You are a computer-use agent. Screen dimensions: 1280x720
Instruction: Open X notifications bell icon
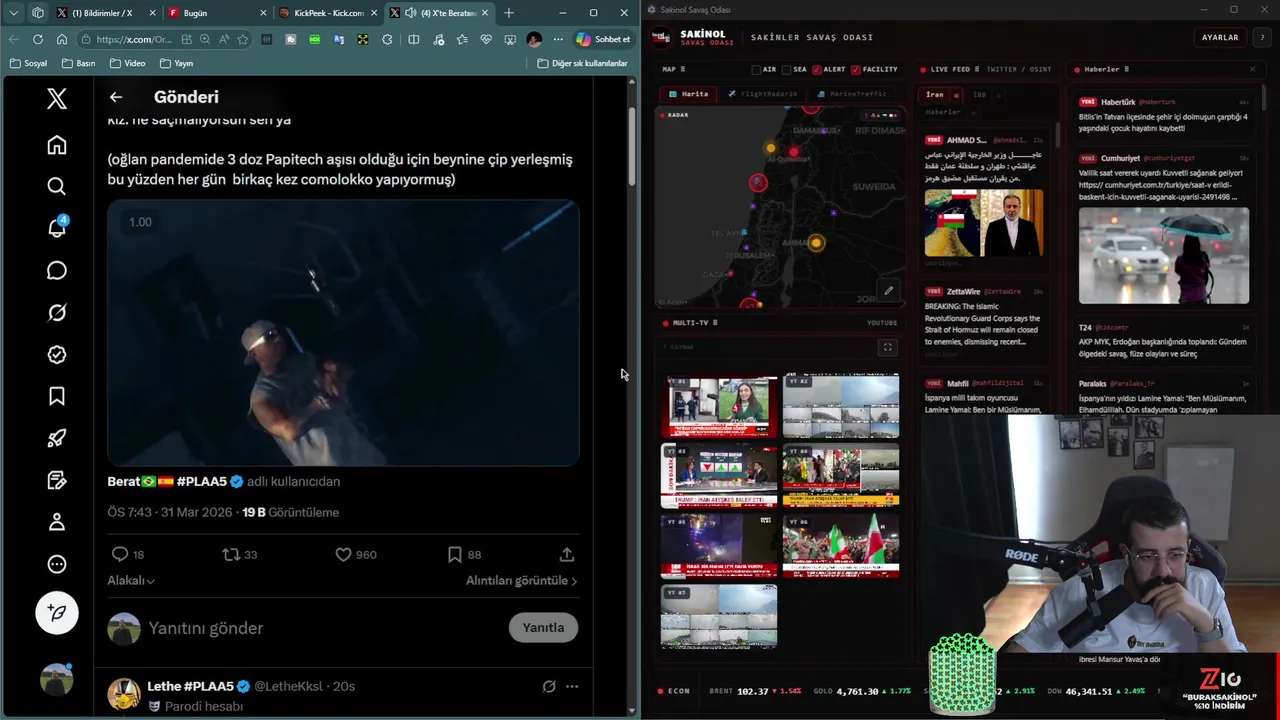tap(57, 228)
